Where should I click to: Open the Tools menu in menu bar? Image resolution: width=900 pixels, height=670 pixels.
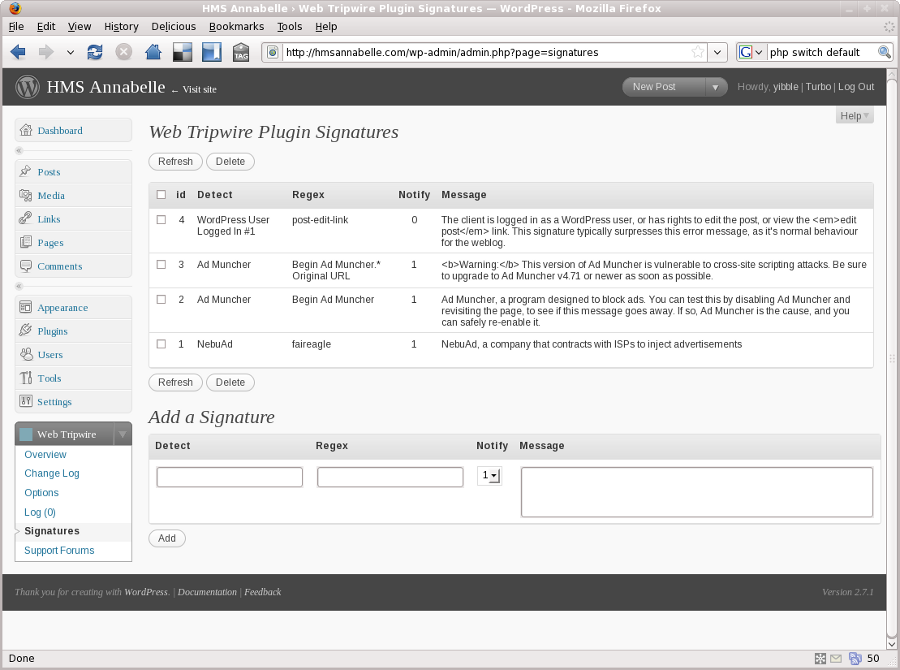289,26
